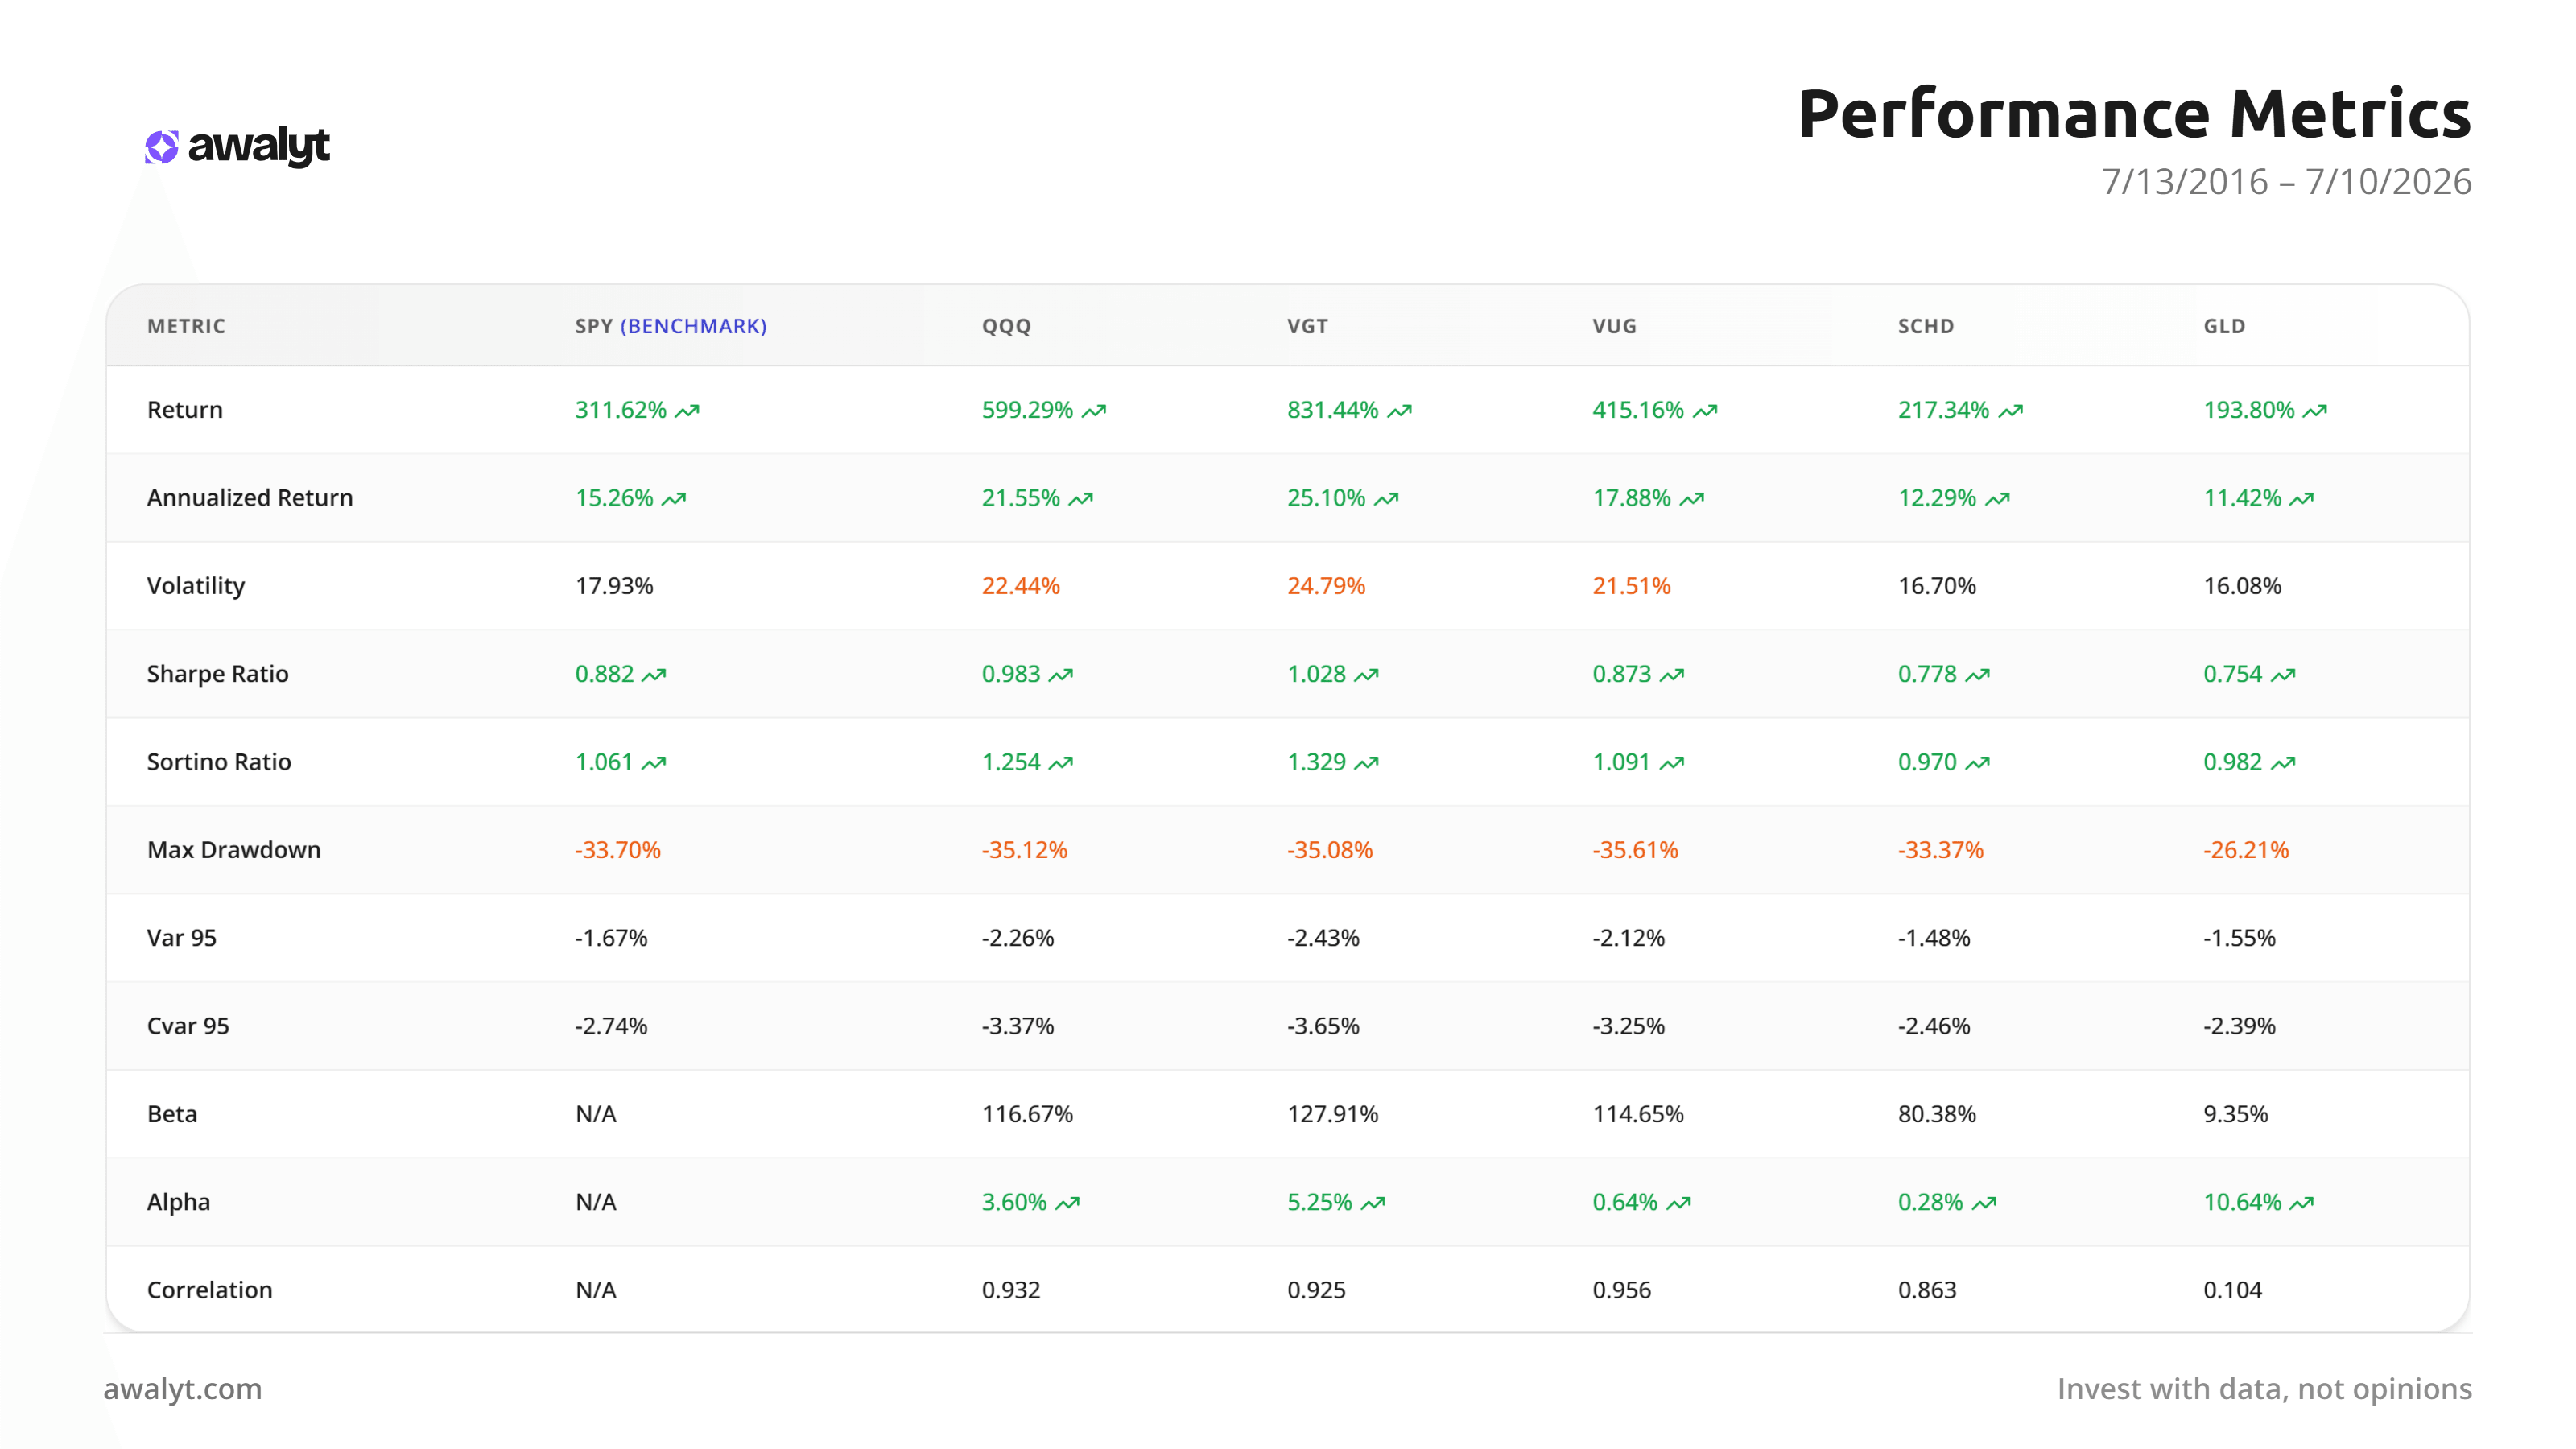Click the Performance Metrics title
2576x1449 pixels.
(2134, 113)
